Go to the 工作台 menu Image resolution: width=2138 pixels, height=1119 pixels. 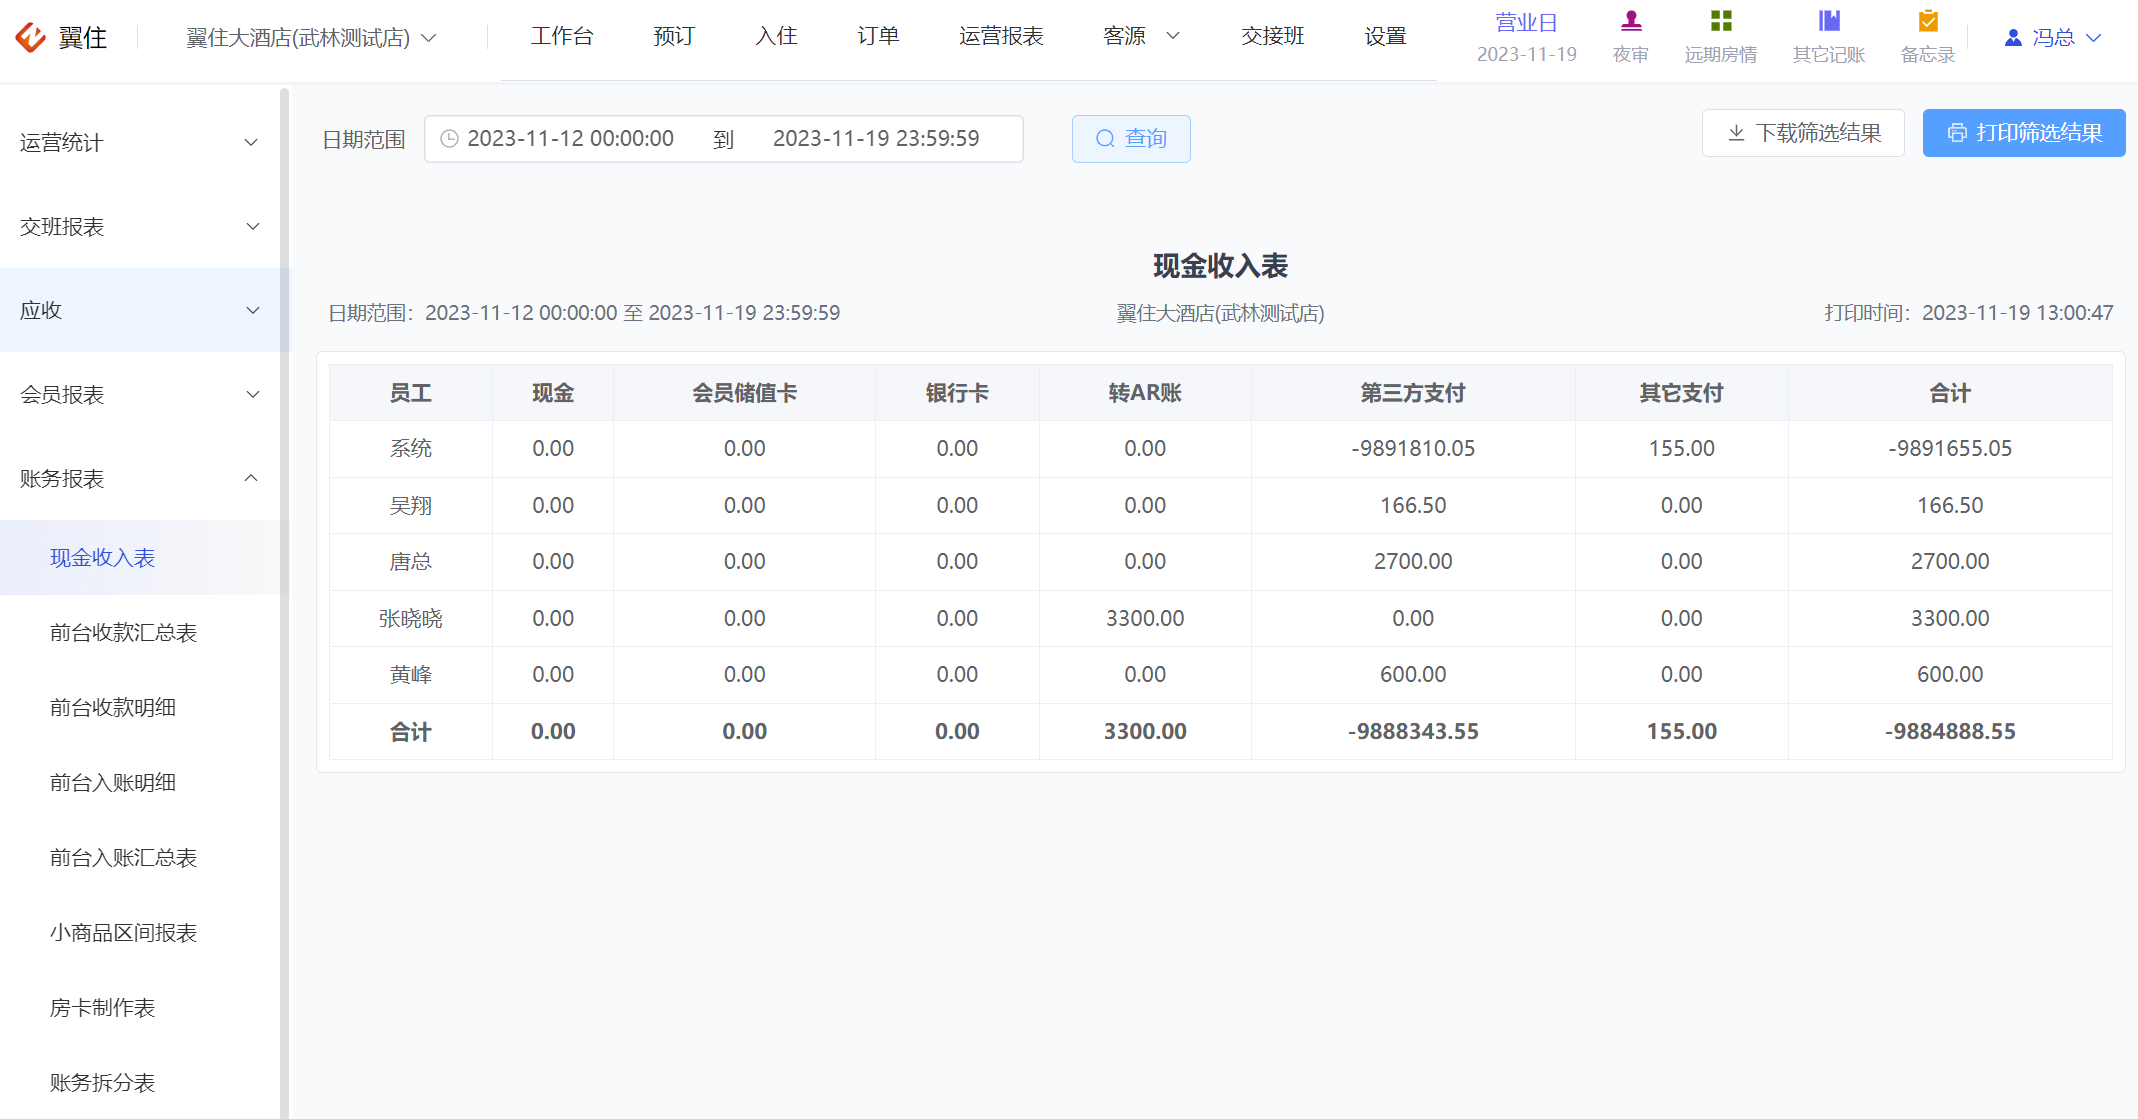click(562, 36)
